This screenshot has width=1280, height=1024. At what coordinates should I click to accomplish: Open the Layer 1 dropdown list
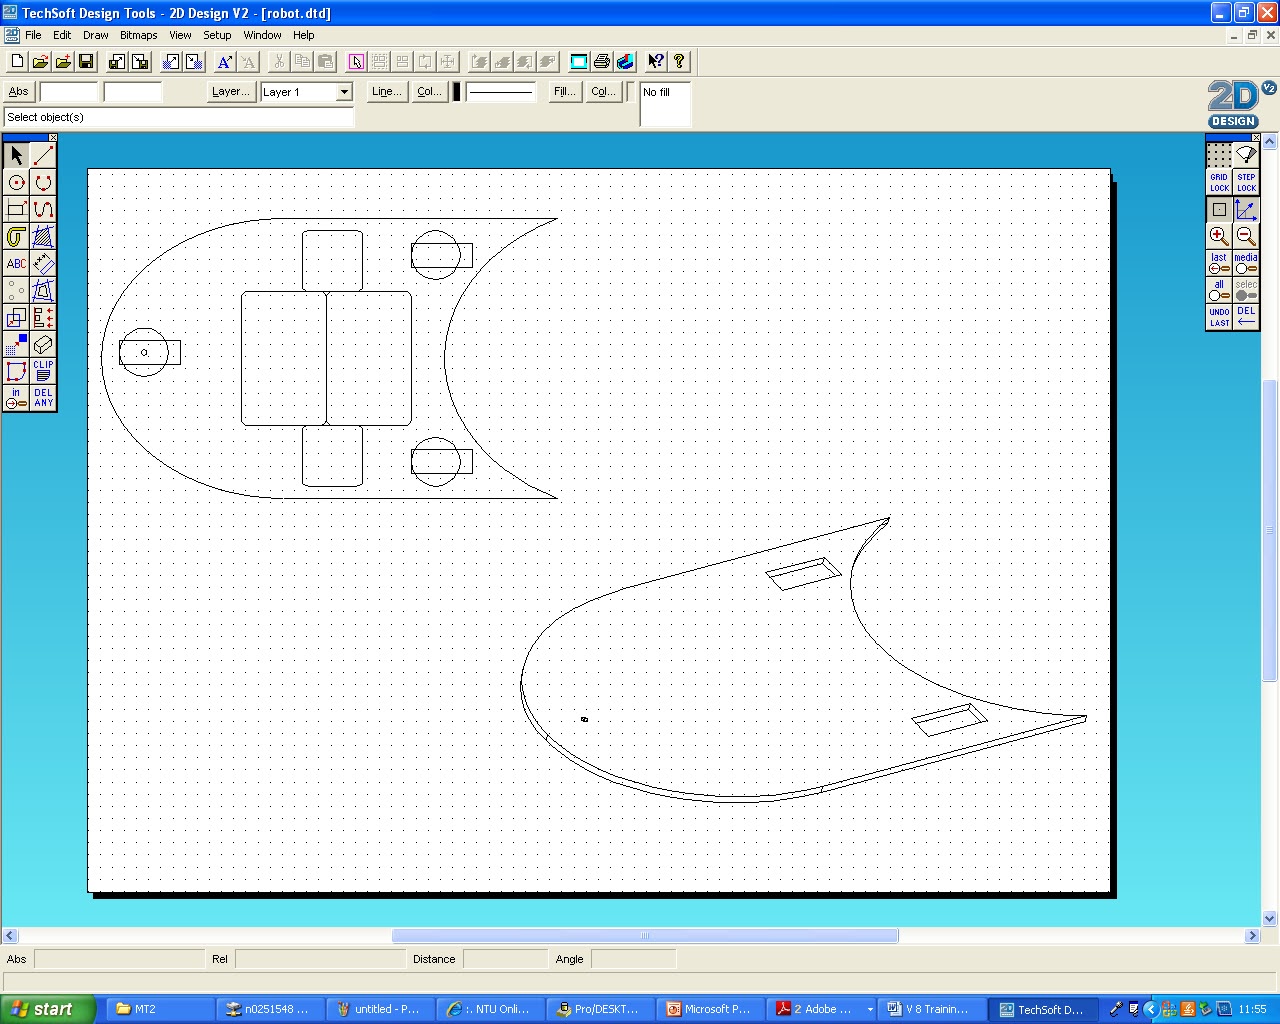343,92
